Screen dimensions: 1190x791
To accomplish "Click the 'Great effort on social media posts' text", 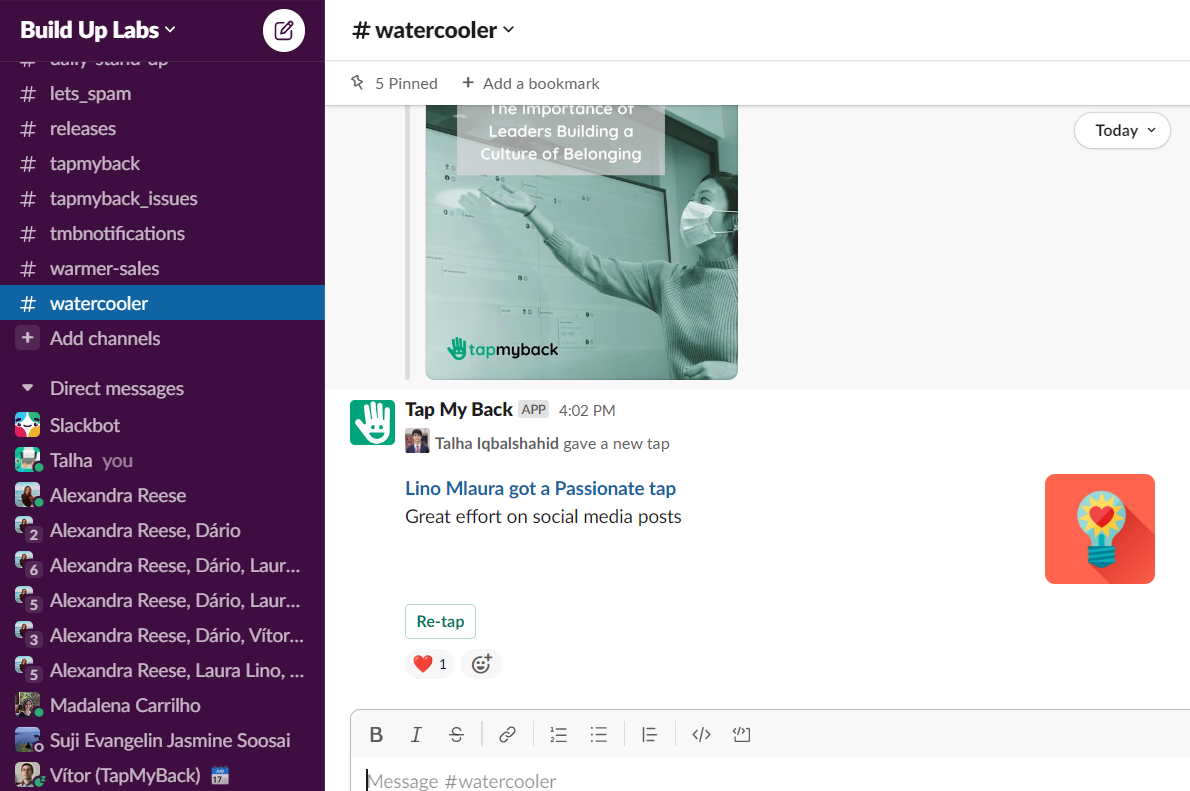I will [543, 516].
